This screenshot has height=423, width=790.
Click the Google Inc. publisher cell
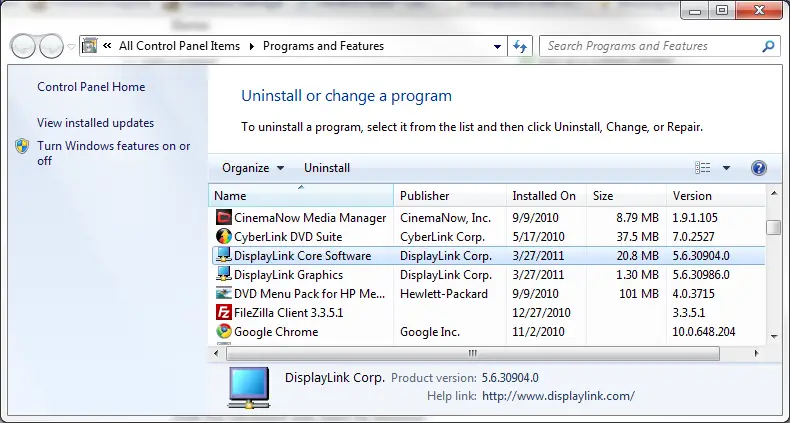click(430, 332)
